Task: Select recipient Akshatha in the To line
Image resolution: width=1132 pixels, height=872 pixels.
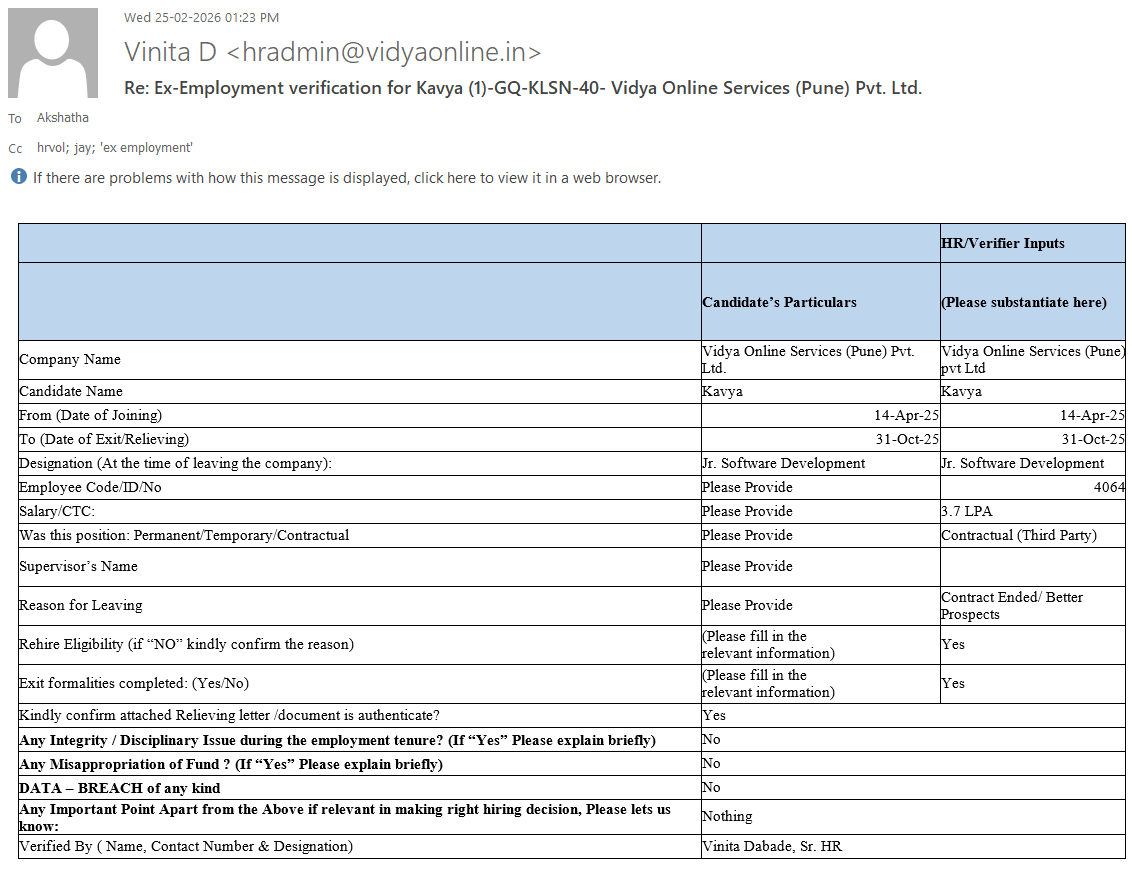Action: pos(63,118)
